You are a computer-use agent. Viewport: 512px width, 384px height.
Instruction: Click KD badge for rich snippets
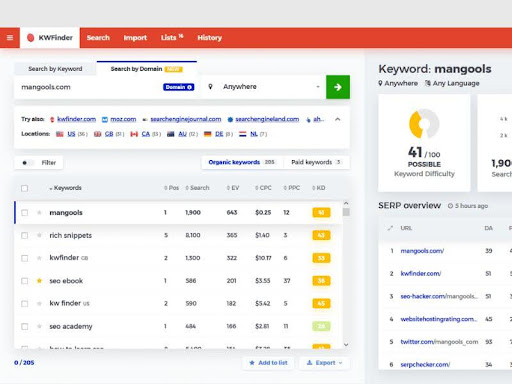pos(321,235)
